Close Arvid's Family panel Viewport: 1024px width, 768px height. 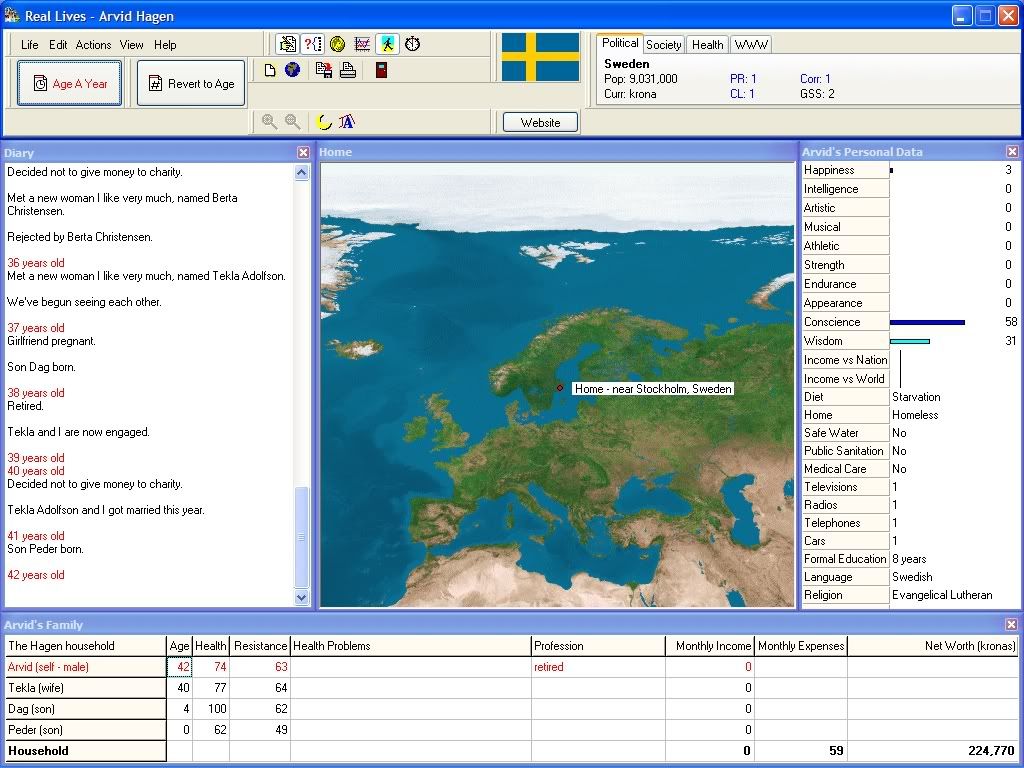[x=1012, y=624]
